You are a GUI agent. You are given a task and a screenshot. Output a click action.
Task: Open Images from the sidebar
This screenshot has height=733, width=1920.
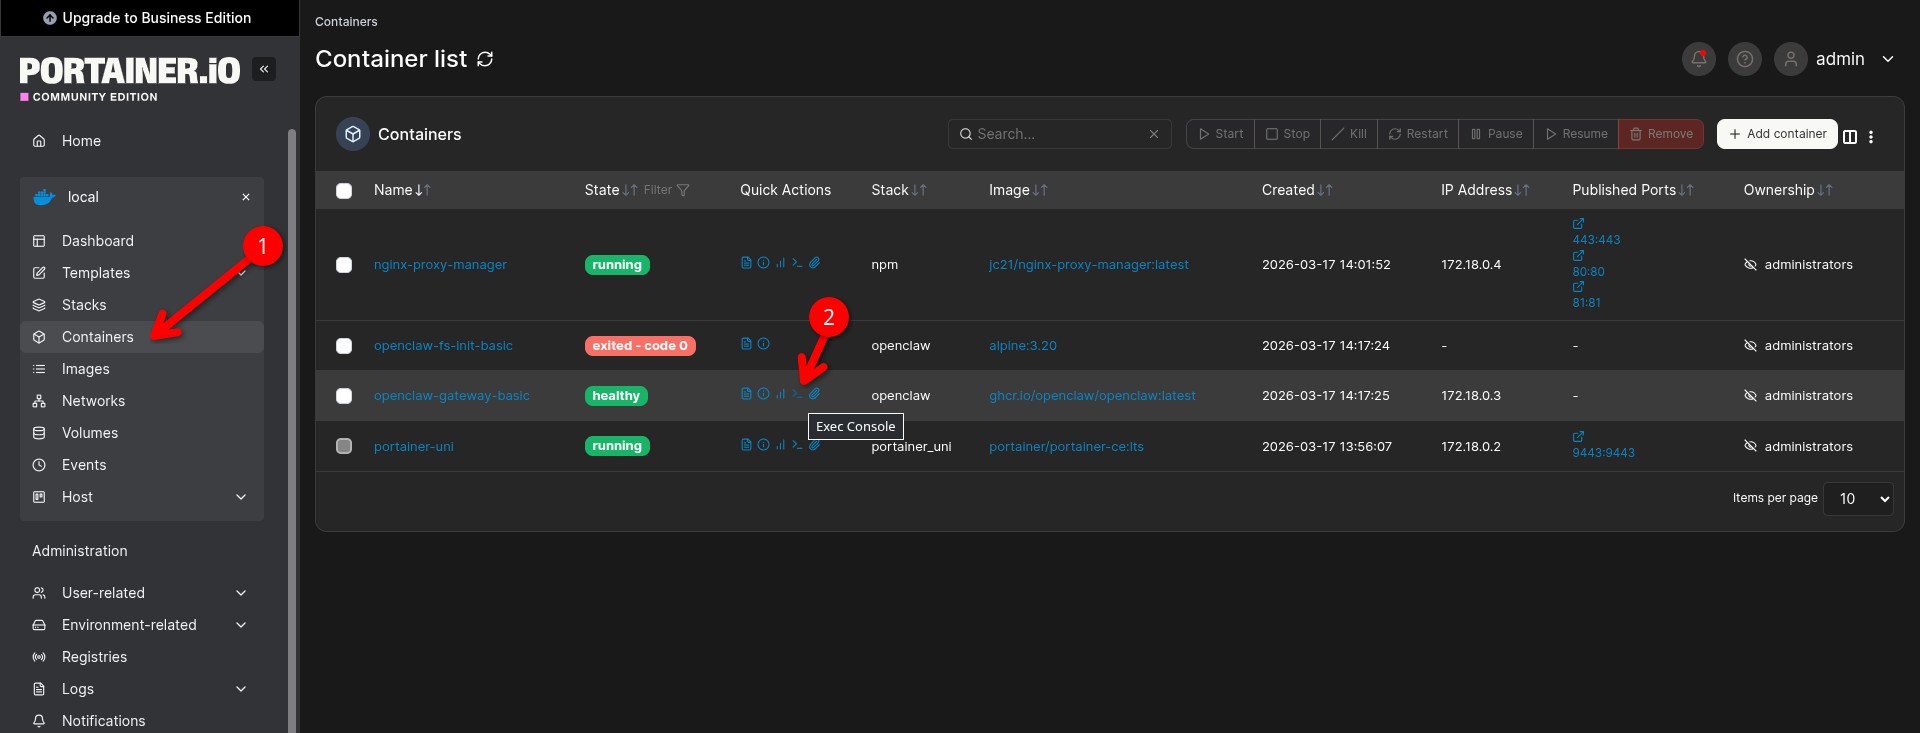click(142, 369)
